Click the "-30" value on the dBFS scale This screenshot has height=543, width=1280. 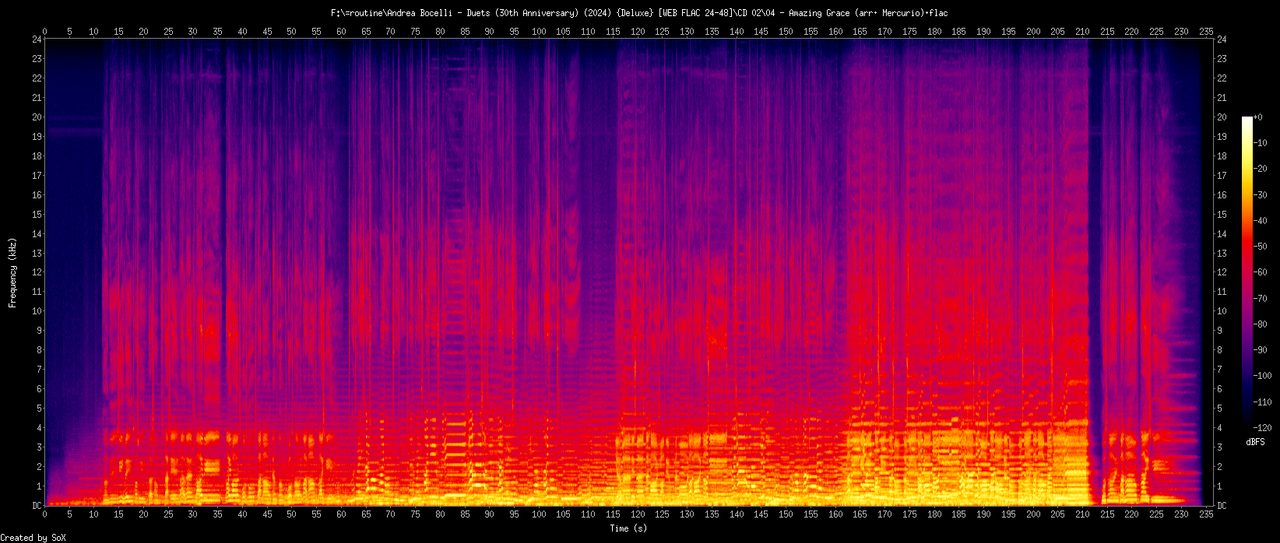pyautogui.click(x=1262, y=195)
